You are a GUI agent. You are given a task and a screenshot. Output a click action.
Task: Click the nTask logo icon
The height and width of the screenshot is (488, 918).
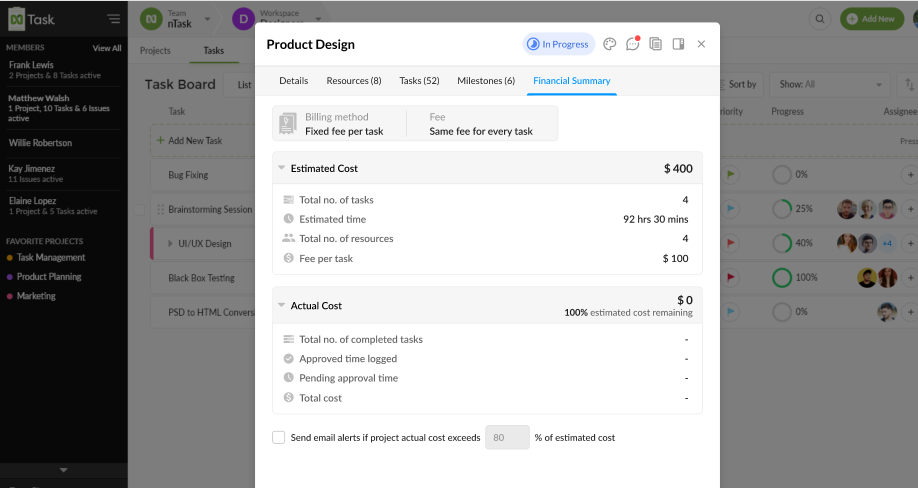click(x=16, y=18)
